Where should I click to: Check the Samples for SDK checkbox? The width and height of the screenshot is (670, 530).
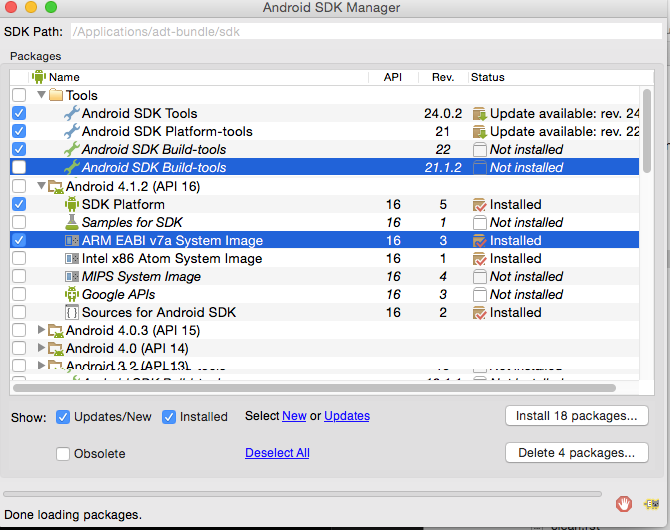pyautogui.click(x=19, y=222)
